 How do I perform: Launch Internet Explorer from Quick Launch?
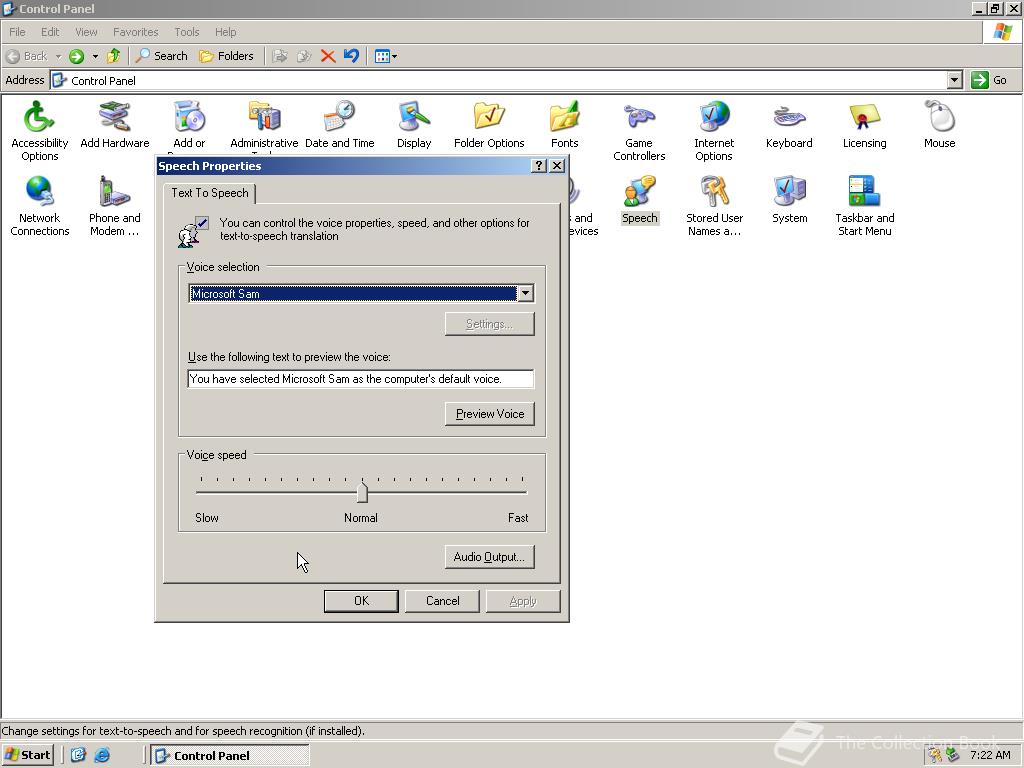(x=102, y=755)
